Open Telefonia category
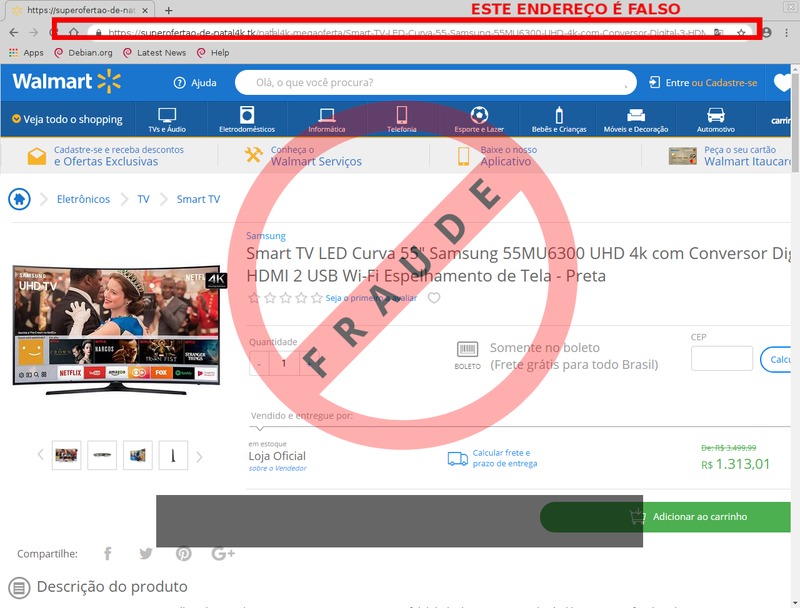Viewport: 800px width, 608px height. pos(402,120)
